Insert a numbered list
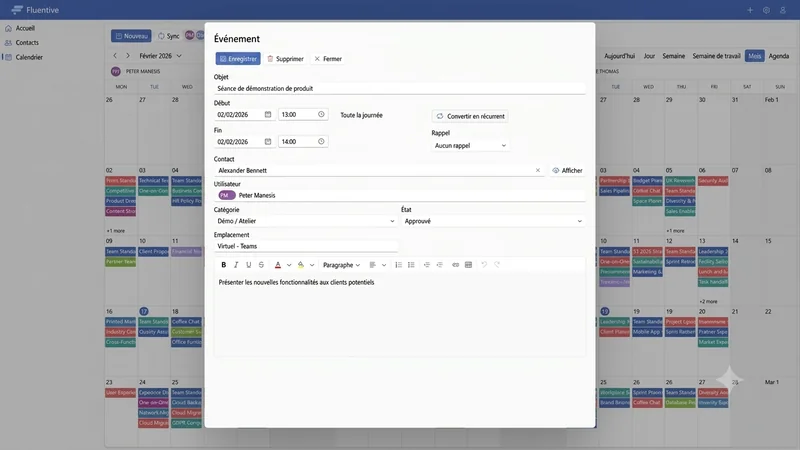The height and width of the screenshot is (450, 800). [x=398, y=265]
